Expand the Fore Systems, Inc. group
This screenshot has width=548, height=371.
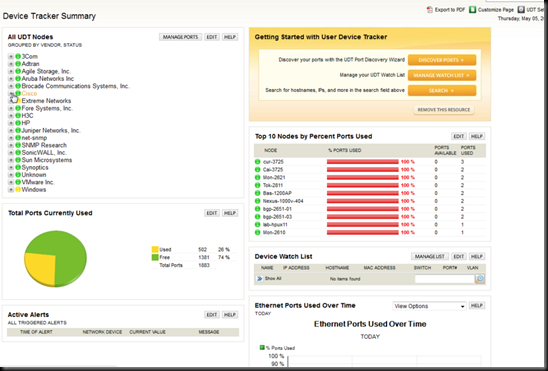coord(11,108)
